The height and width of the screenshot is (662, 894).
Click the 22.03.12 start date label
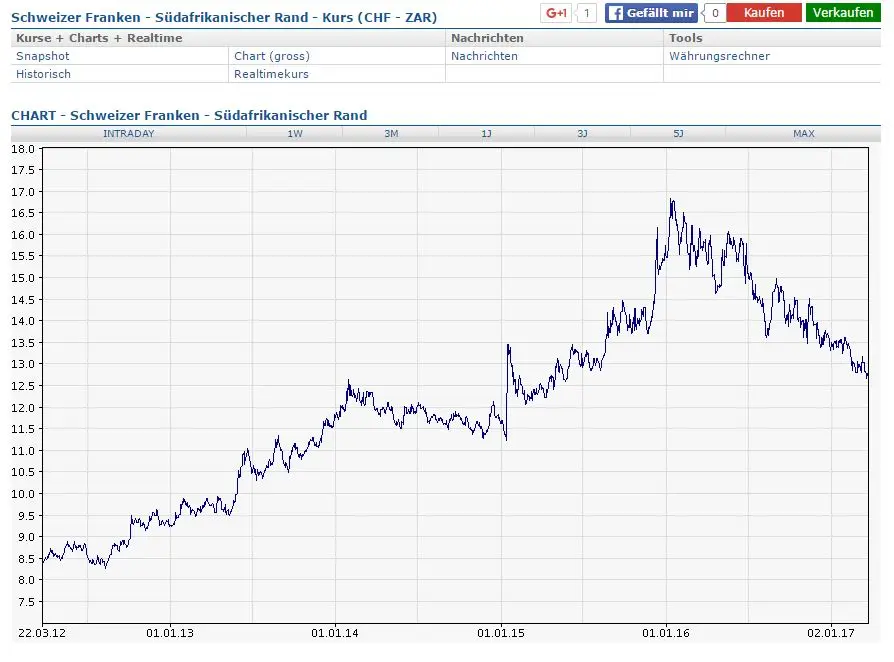click(42, 633)
